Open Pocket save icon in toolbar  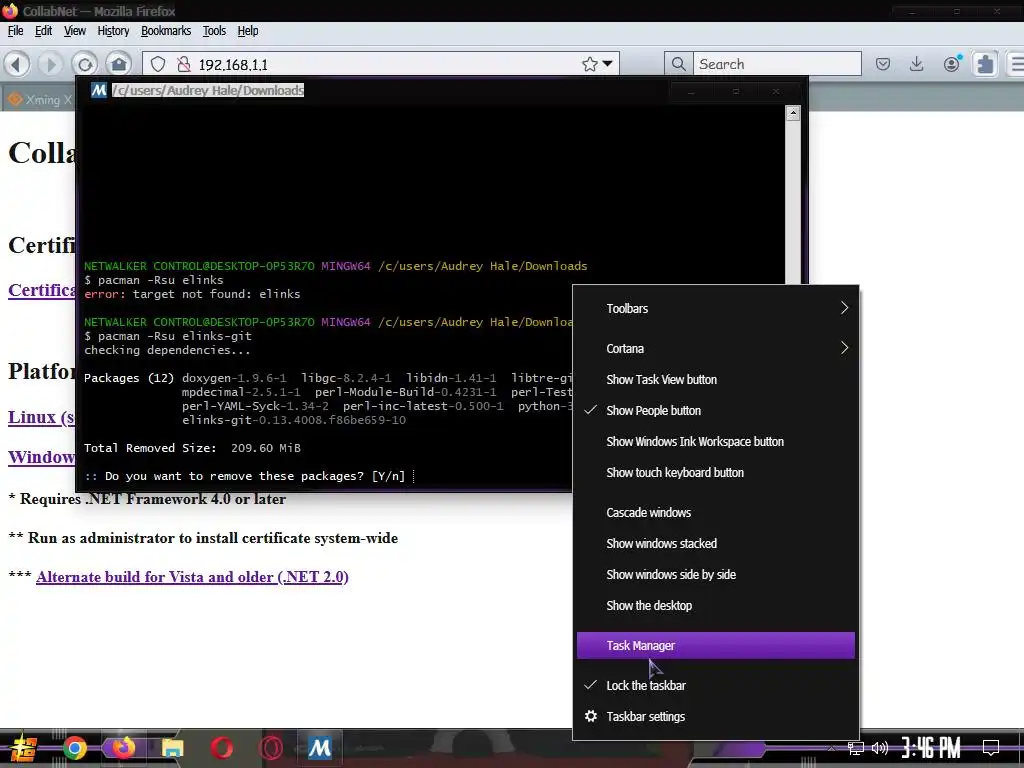click(883, 64)
